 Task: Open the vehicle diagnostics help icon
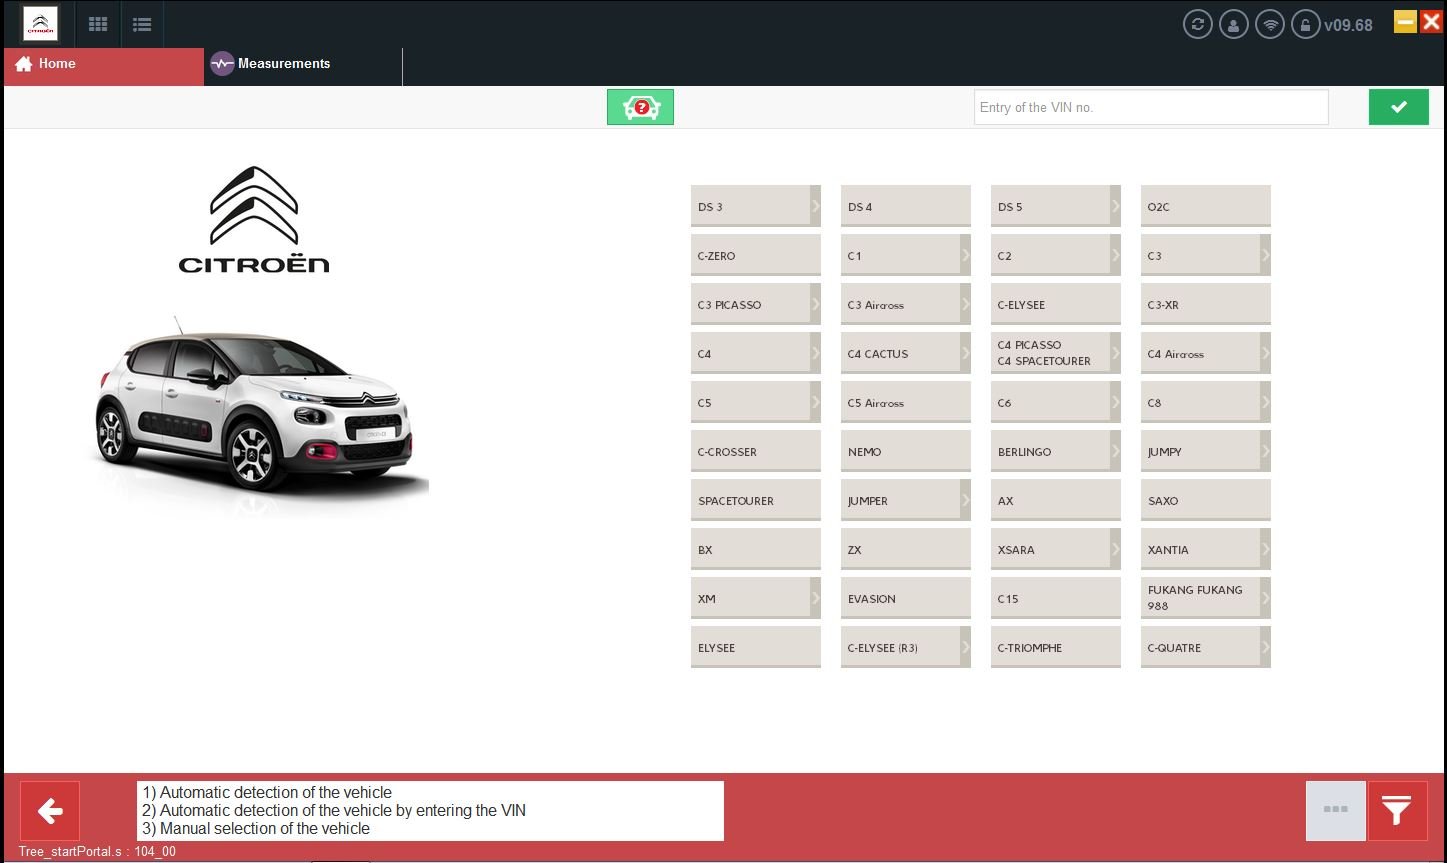[x=640, y=106]
